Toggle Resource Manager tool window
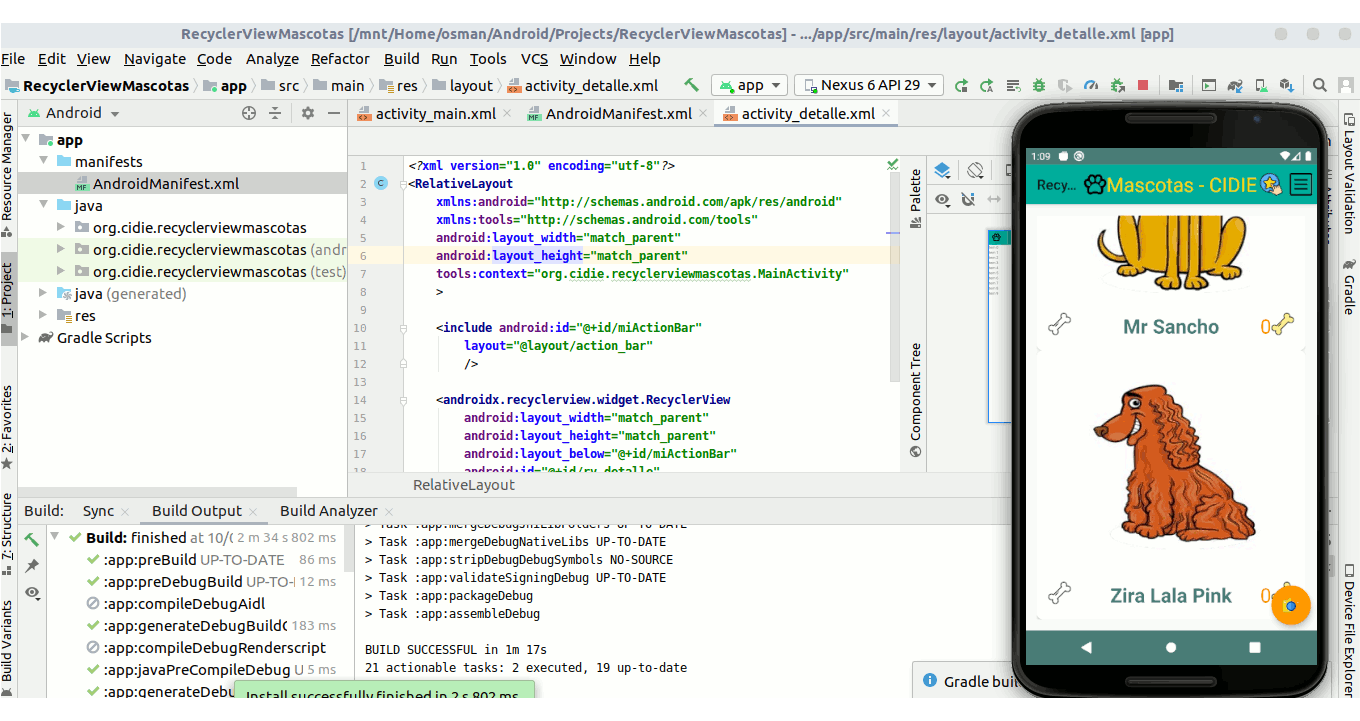Image resolution: width=1360 pixels, height=721 pixels. click(x=8, y=173)
